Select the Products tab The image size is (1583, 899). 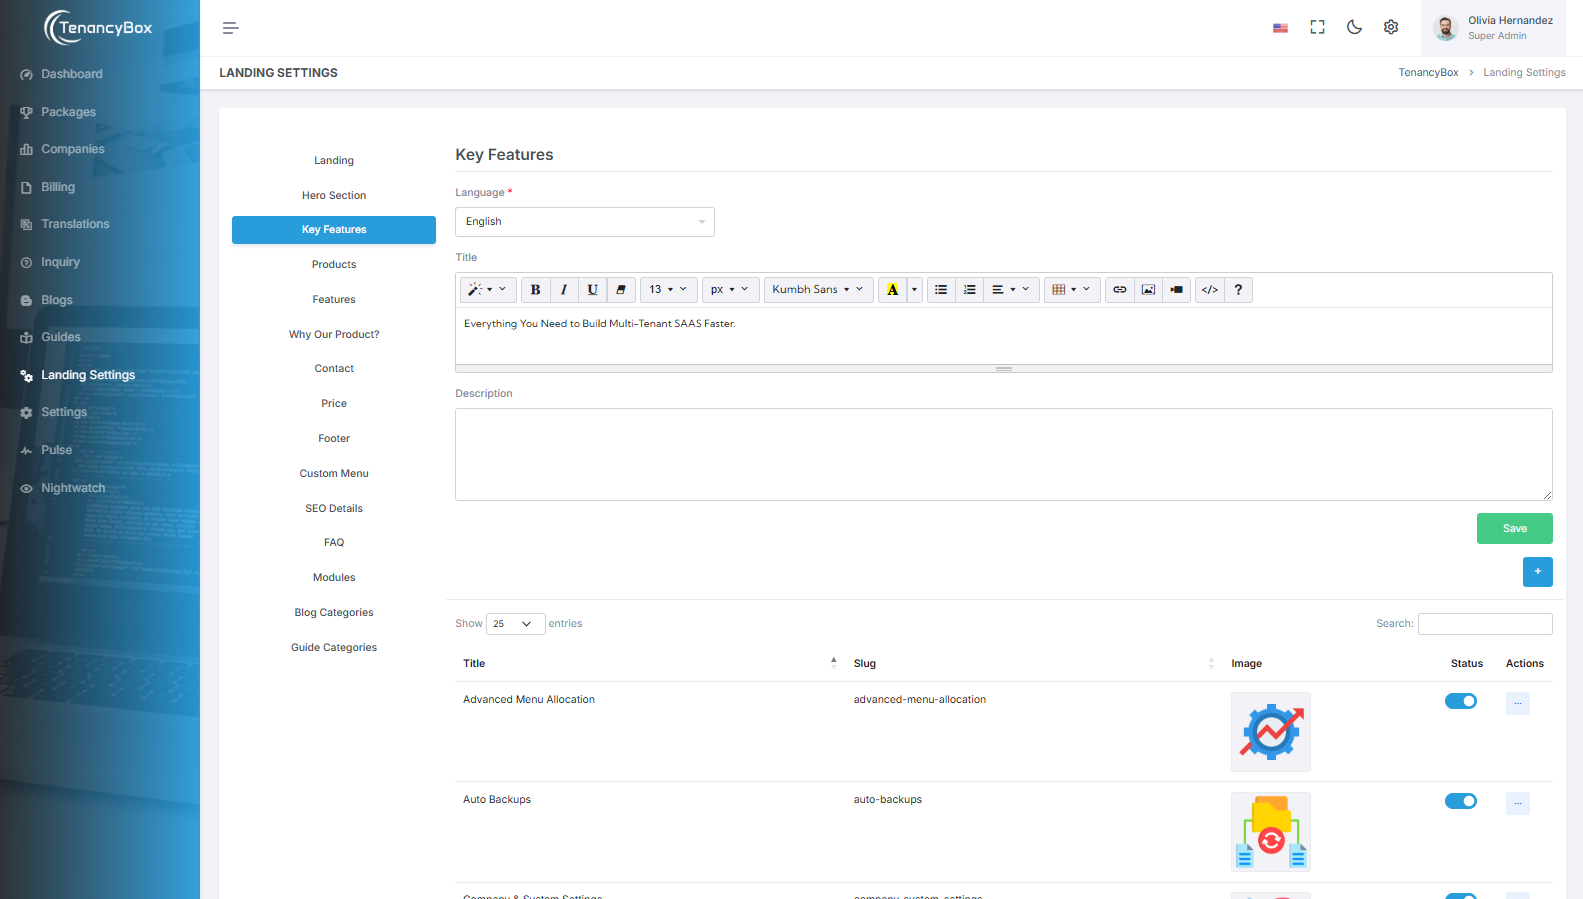334,265
